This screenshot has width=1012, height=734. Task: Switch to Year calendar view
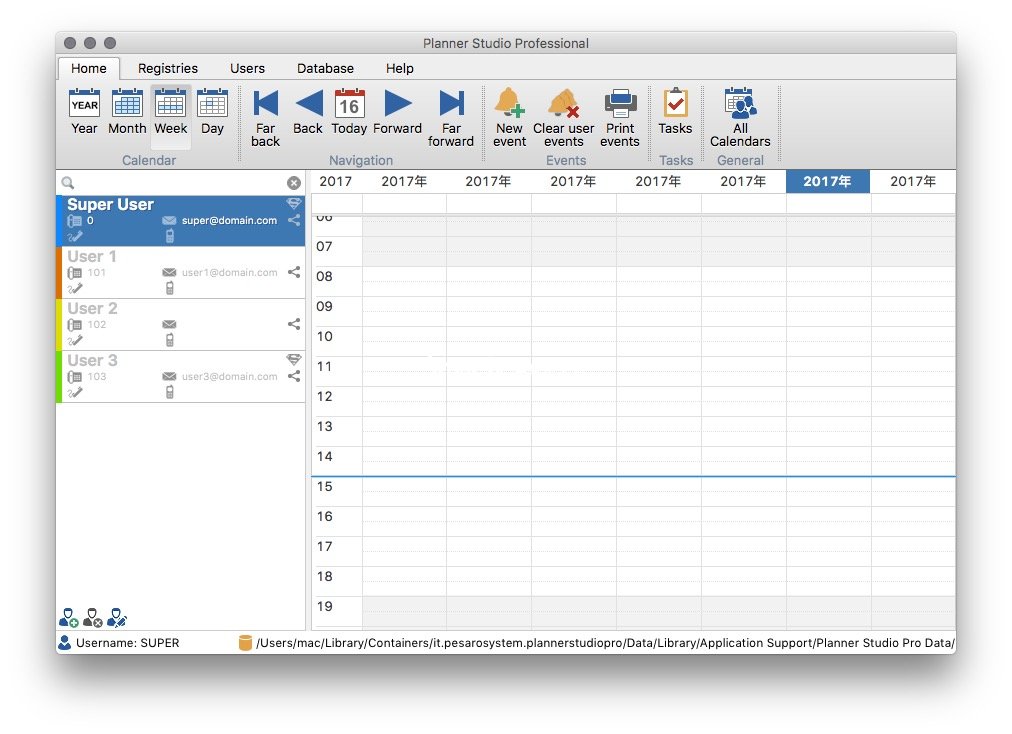(x=85, y=111)
